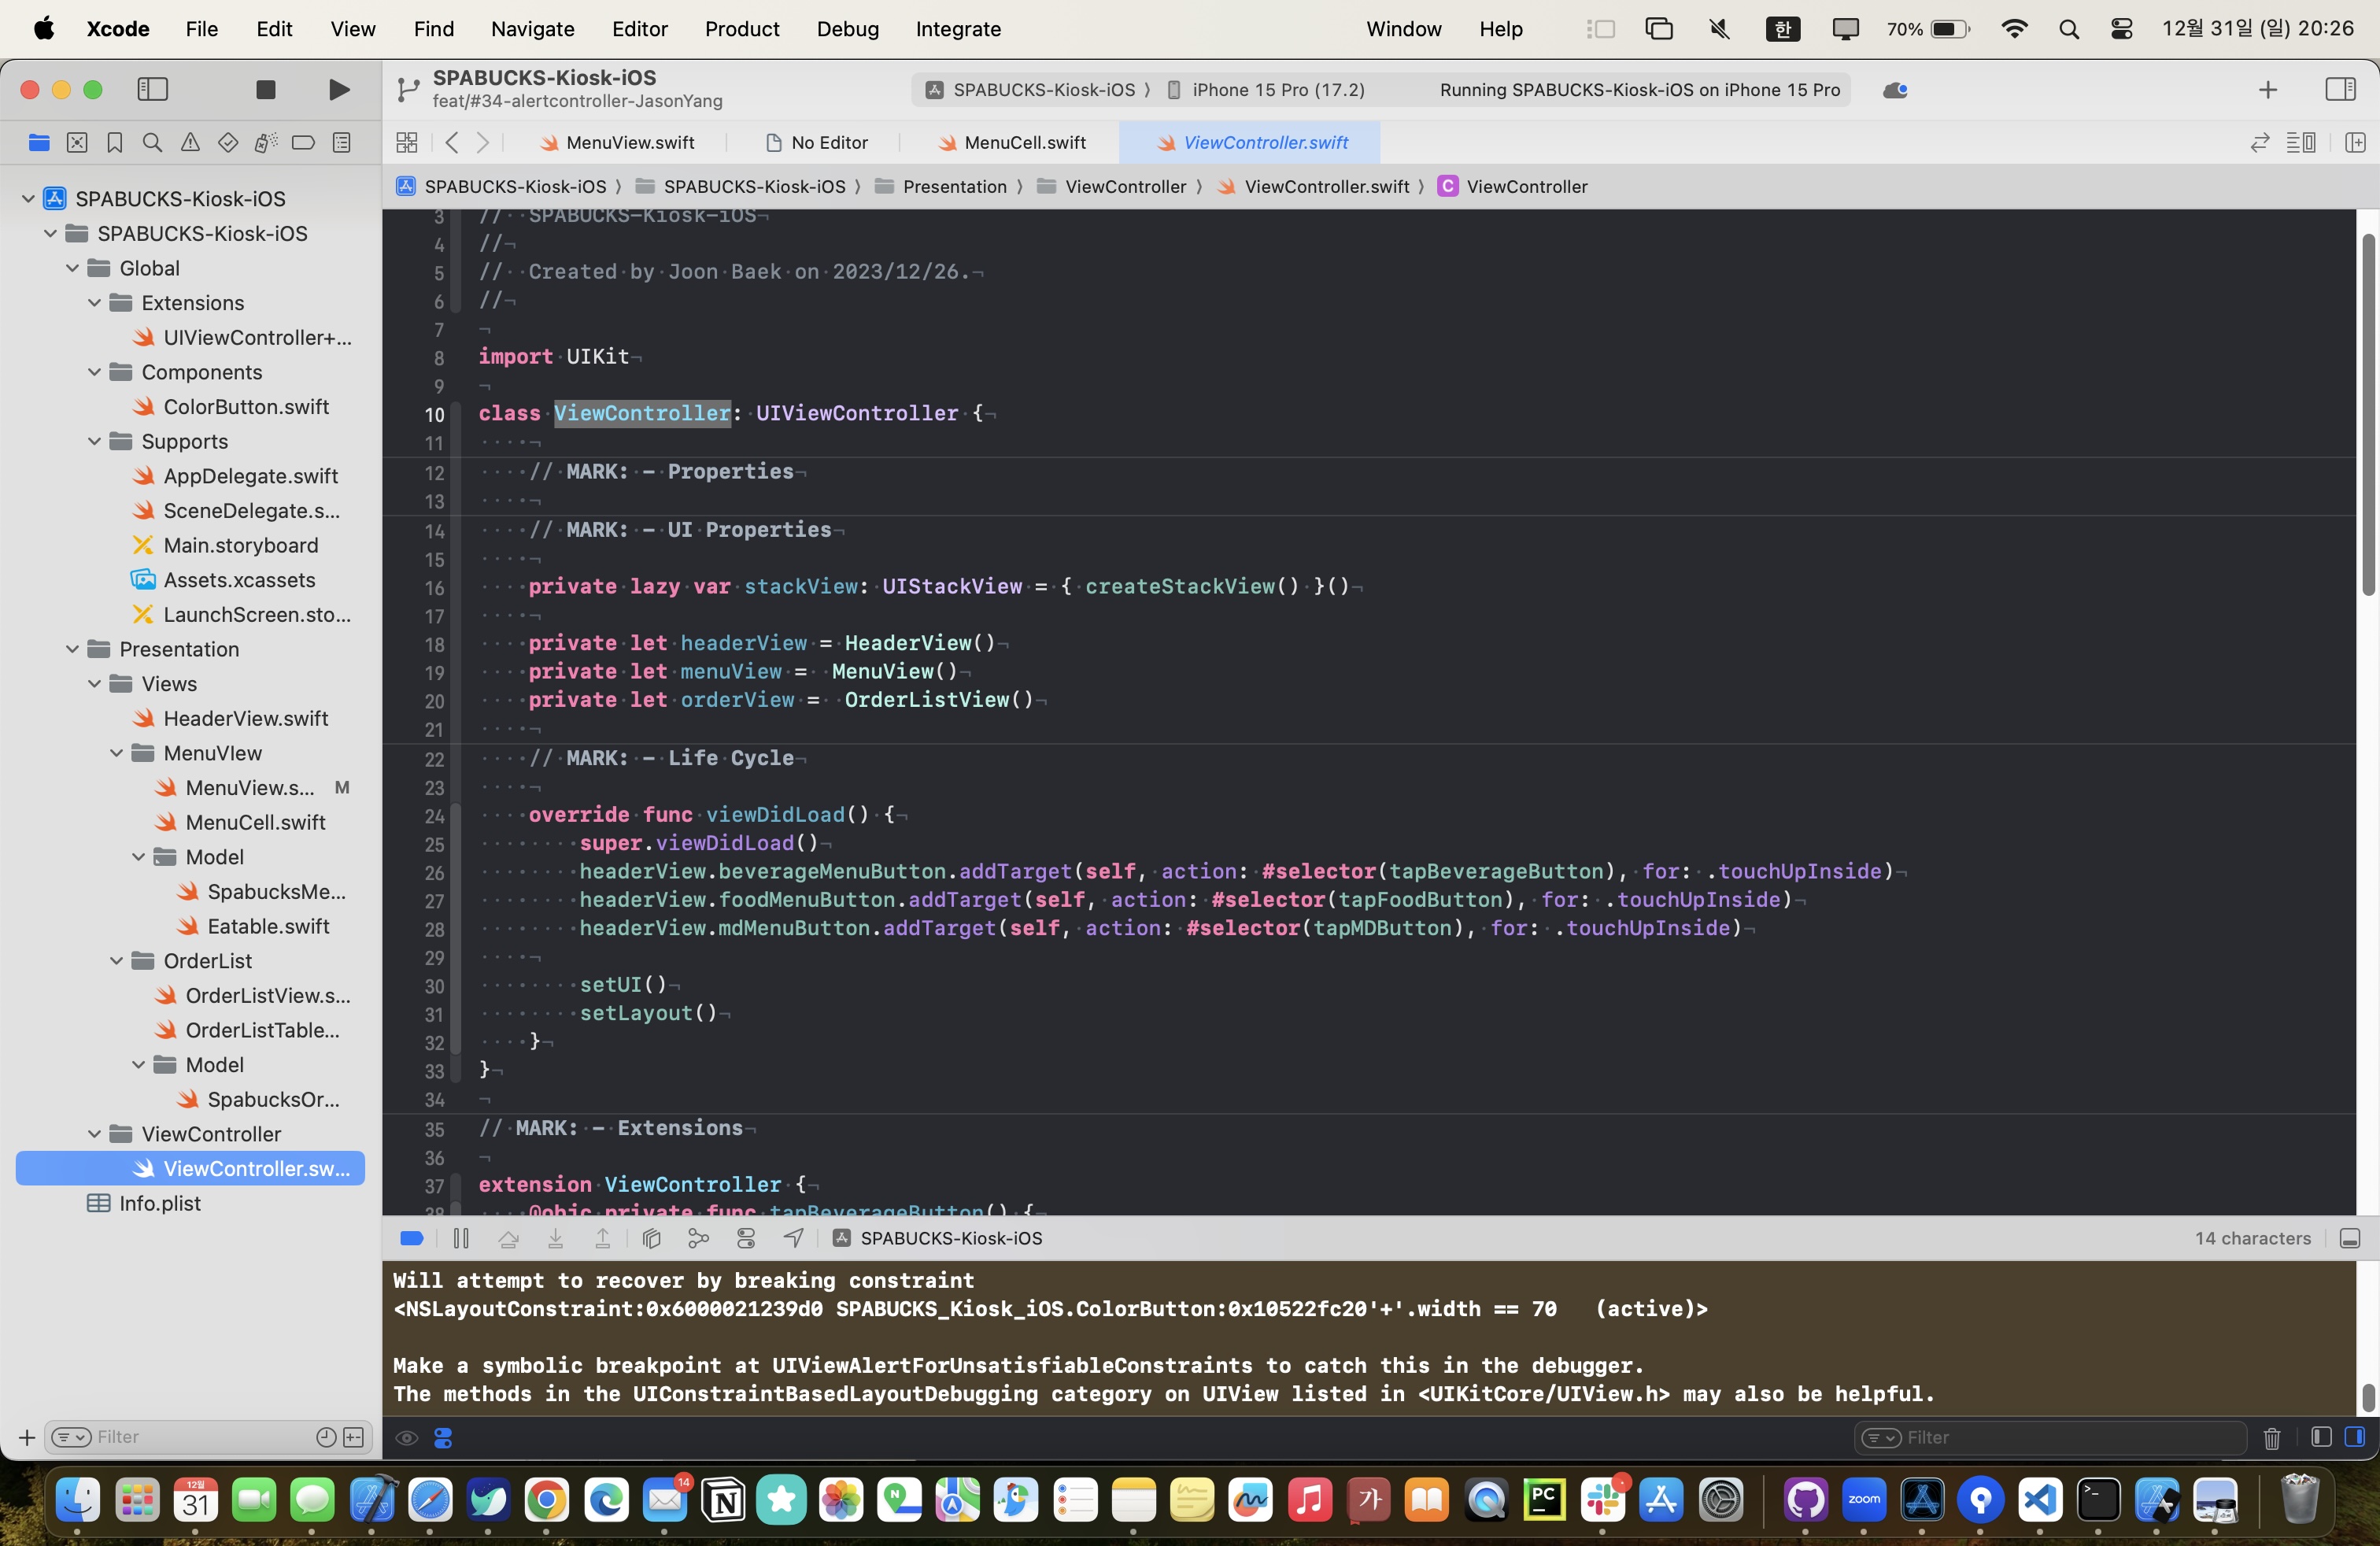Screen dimensions: 2380x1546
Task: Toggle the right inspector panel
Action: click(x=2340, y=90)
